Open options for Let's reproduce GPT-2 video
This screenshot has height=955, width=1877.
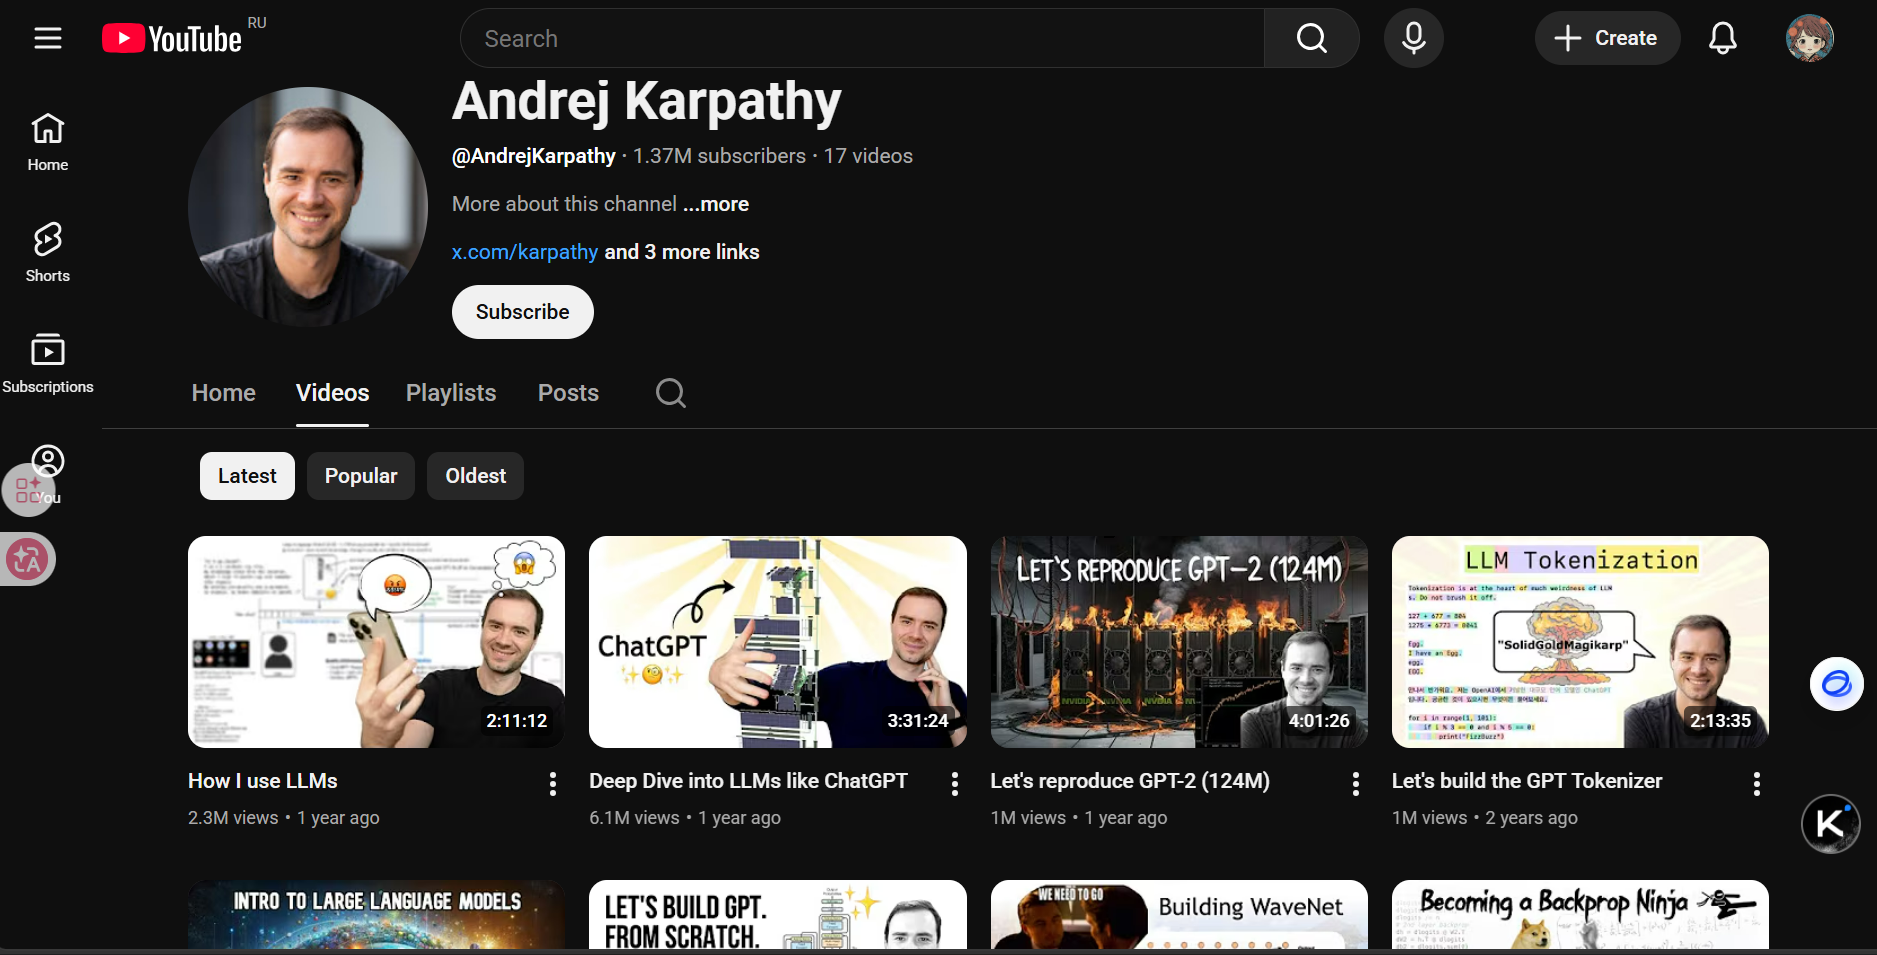[x=1355, y=784]
